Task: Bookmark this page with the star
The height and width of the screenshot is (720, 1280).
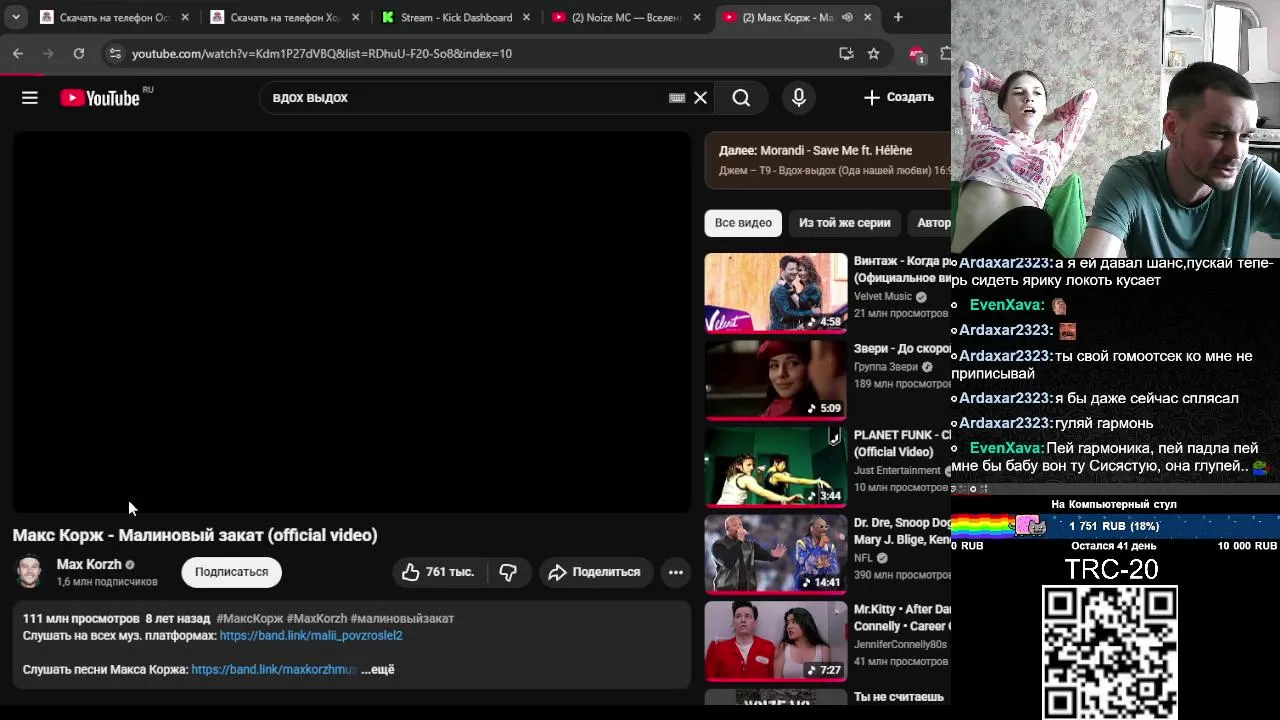Action: coord(874,53)
